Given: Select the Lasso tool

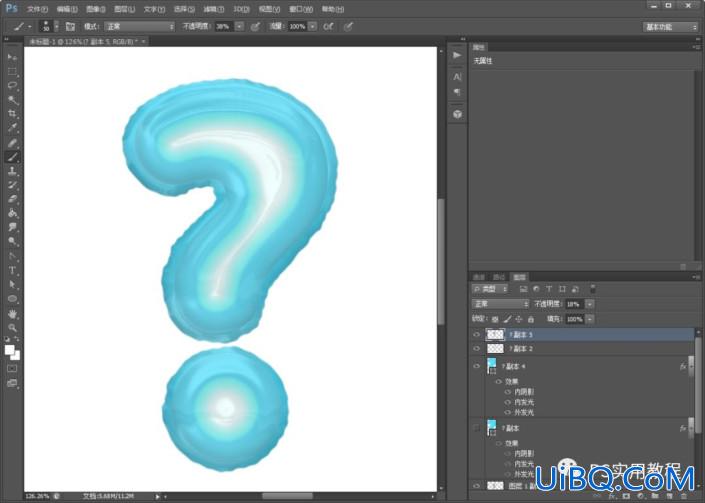Looking at the screenshot, I should (12, 85).
